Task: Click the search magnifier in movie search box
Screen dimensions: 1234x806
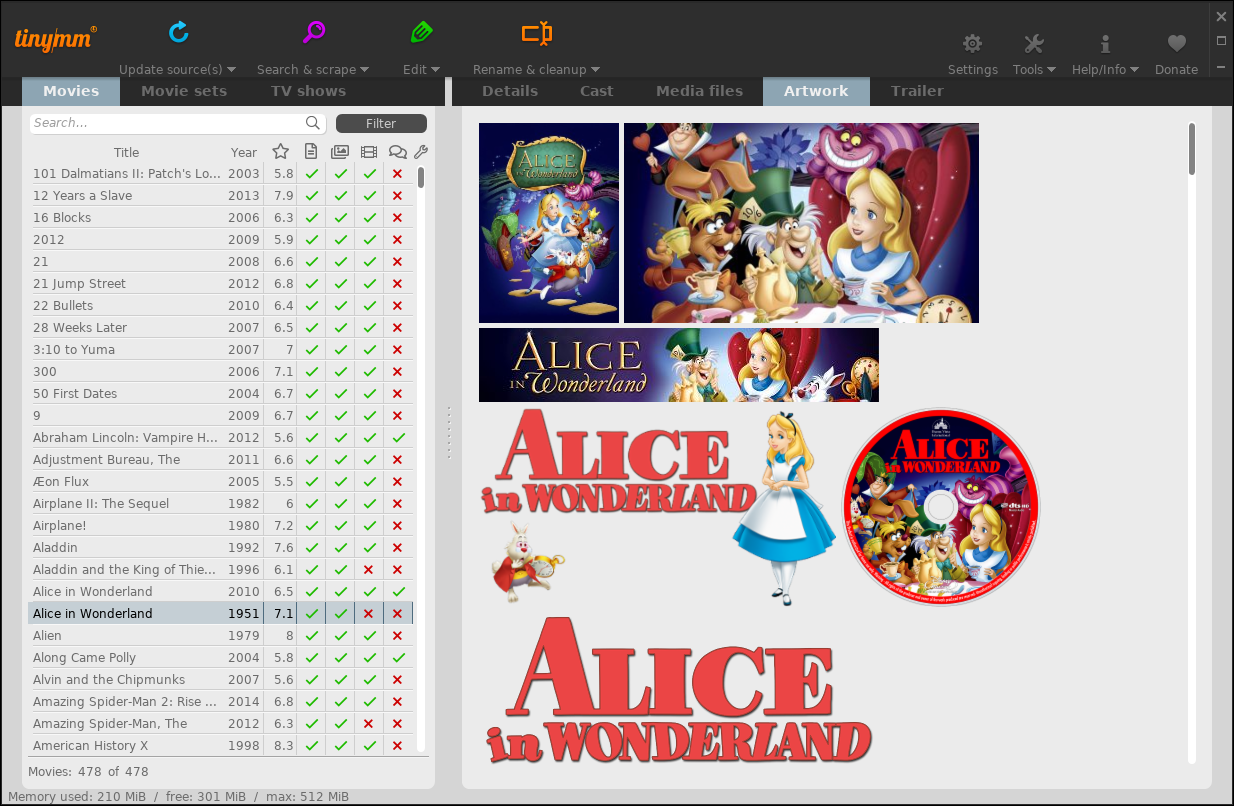Action: click(x=313, y=123)
